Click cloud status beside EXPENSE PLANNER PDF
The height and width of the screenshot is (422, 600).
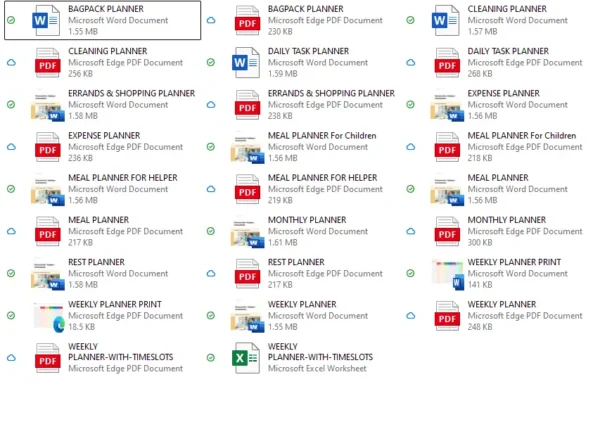[11, 147]
